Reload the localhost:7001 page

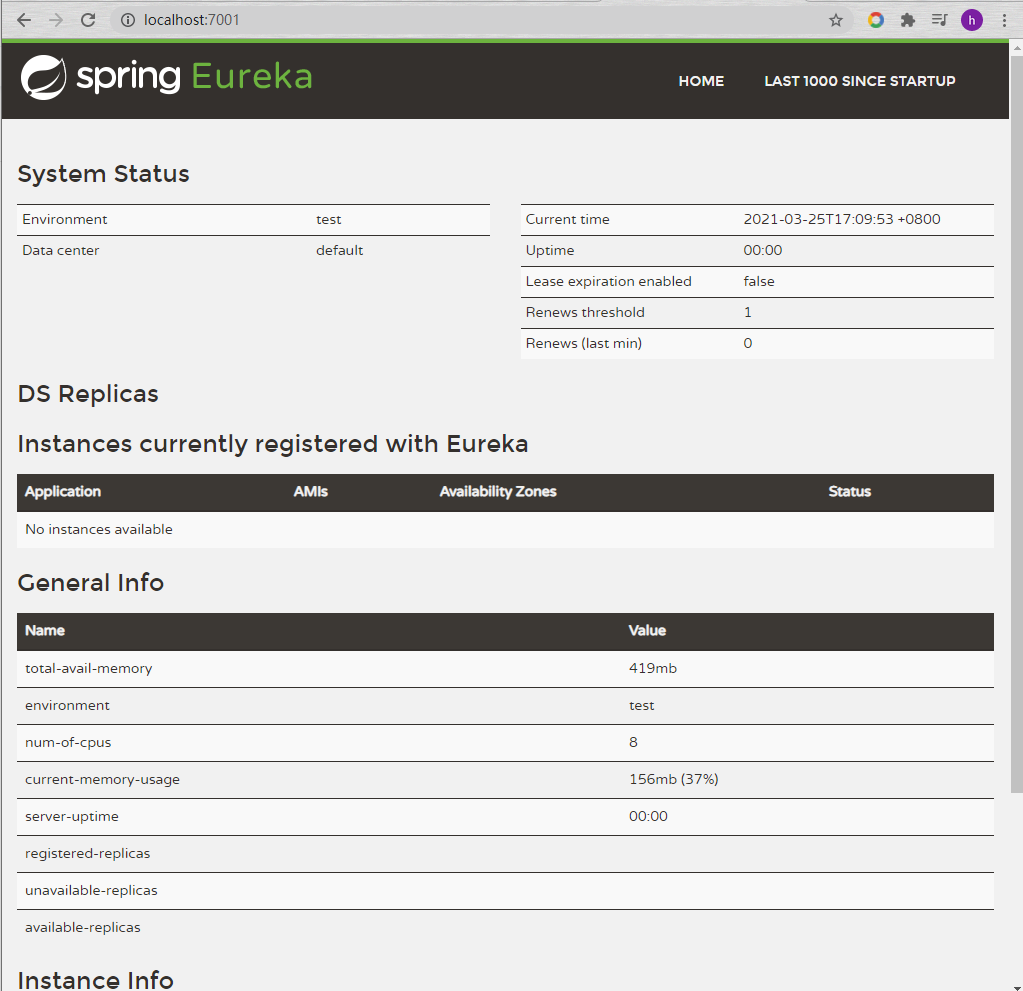[88, 20]
